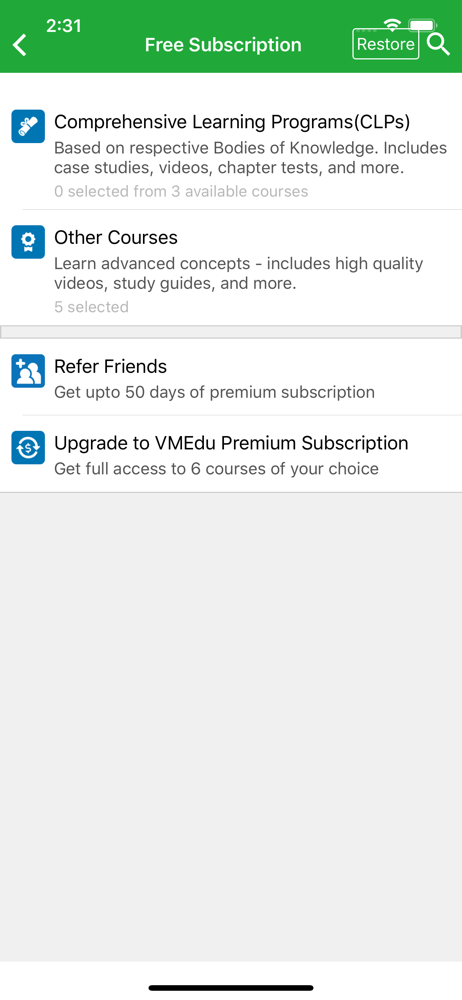Tap the '5 selected' label
The image size is (462, 1000).
coord(91,307)
